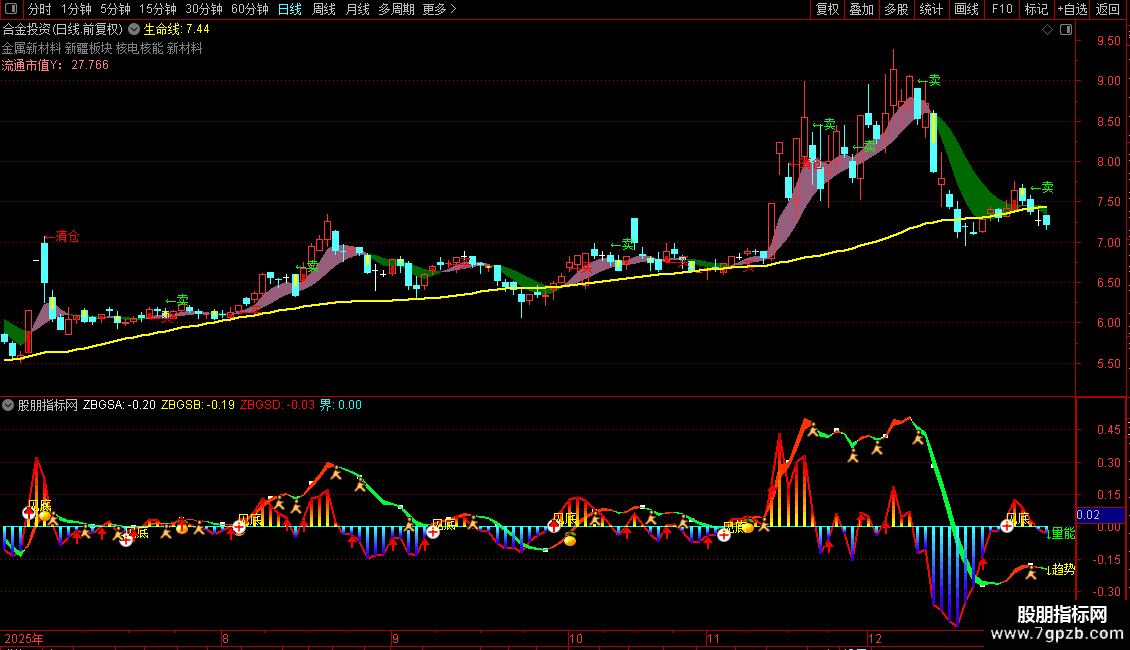Click the ZBGSB: -0.19 value
This screenshot has height=650, width=1130.
[x=197, y=405]
